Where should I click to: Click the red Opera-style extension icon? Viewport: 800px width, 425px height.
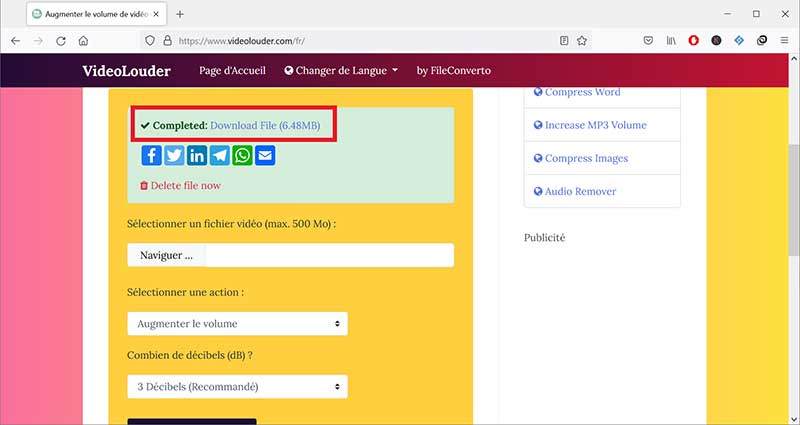coord(693,41)
